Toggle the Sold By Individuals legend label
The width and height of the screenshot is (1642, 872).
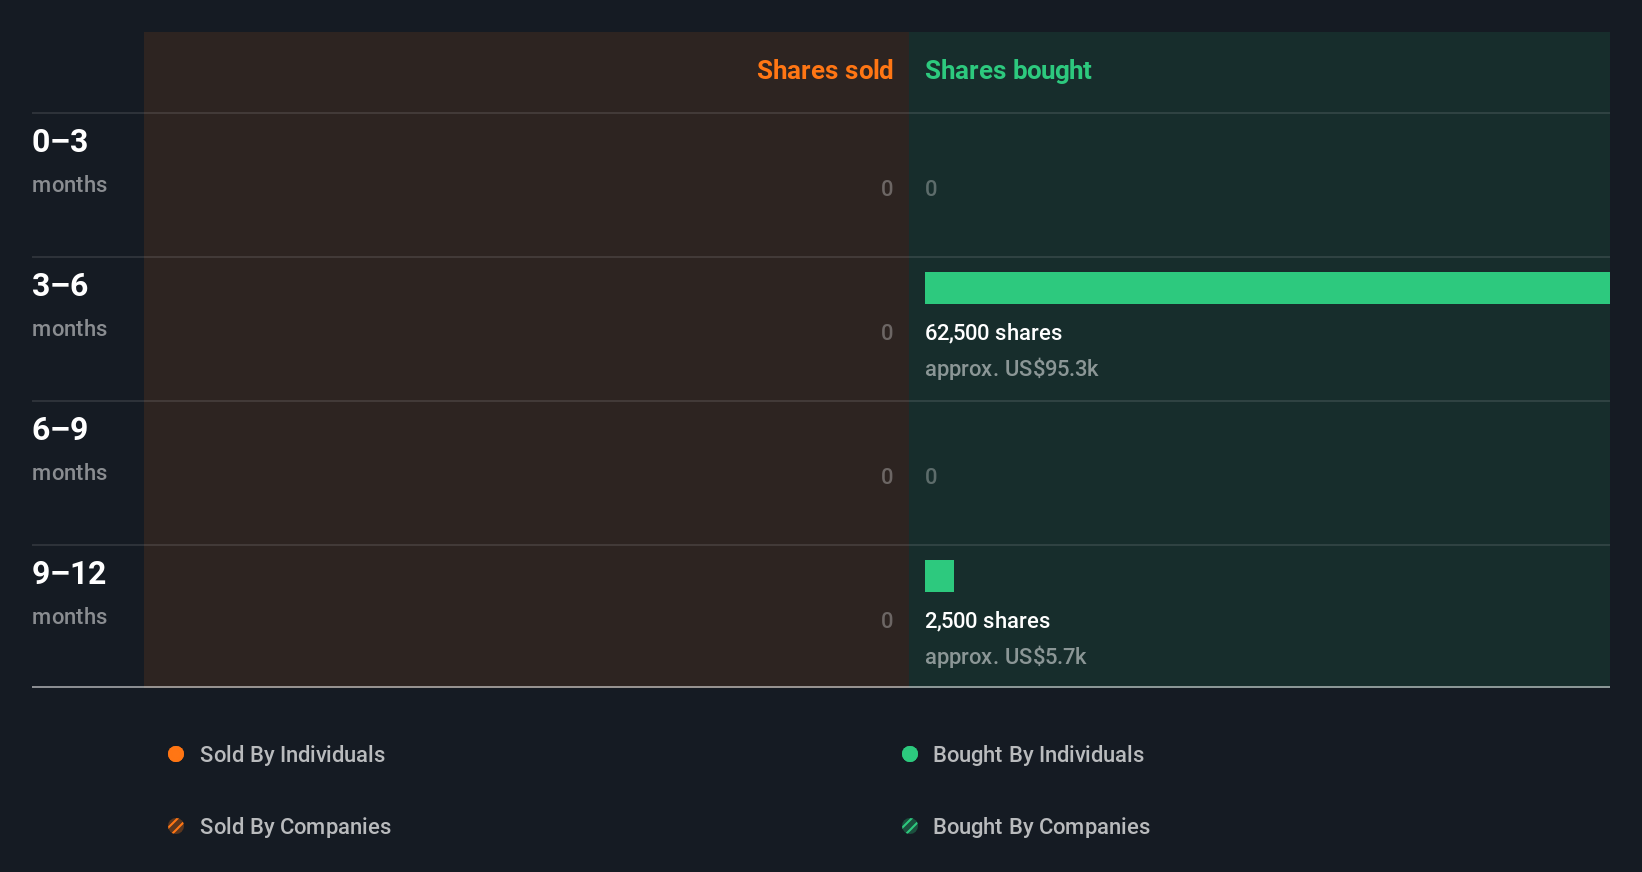pyautogui.click(x=292, y=754)
